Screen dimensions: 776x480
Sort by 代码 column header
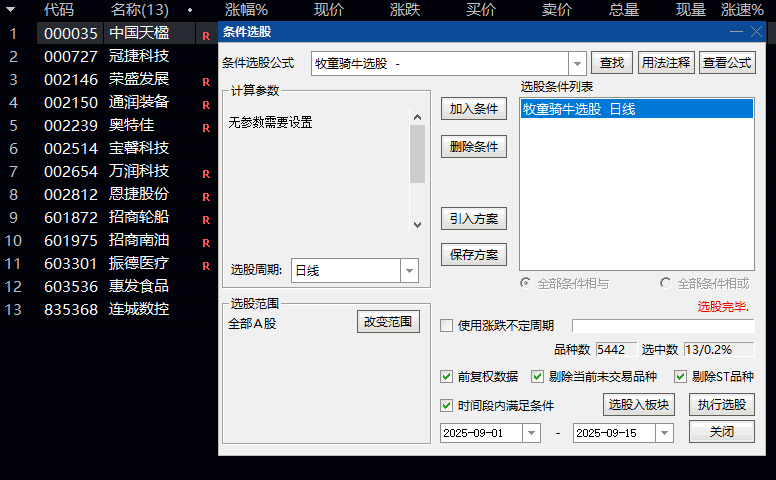[59, 9]
